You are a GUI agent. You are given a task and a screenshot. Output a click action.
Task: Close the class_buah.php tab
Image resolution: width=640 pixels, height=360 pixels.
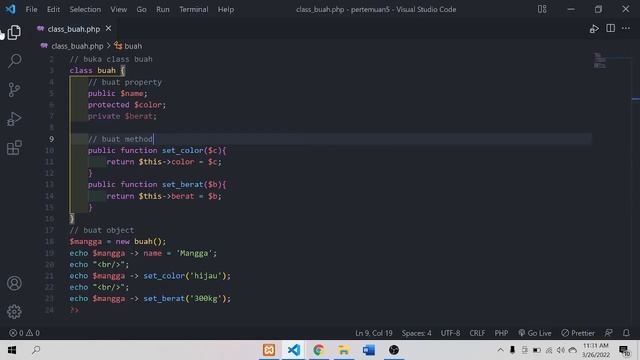point(108,28)
